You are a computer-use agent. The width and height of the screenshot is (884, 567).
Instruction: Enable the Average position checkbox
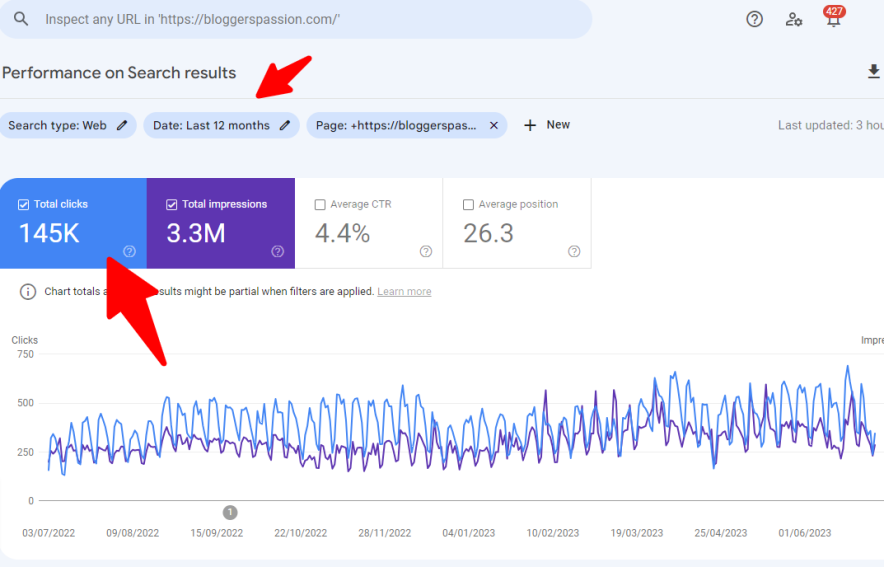(x=468, y=204)
